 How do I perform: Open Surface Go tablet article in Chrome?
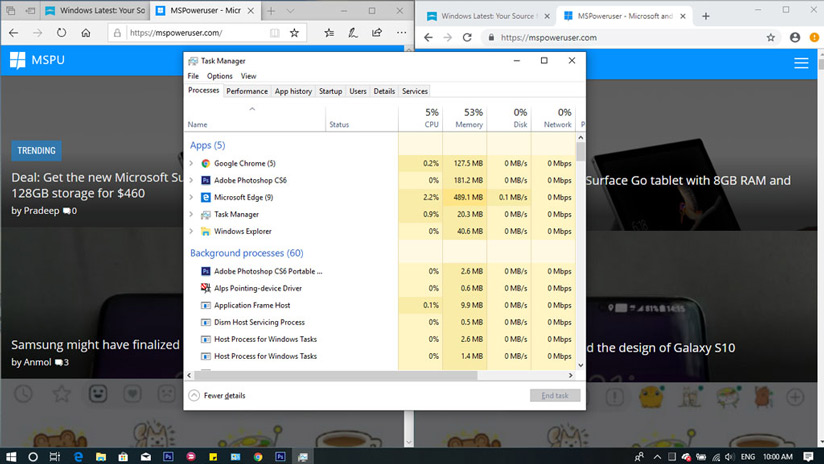[x=688, y=181]
